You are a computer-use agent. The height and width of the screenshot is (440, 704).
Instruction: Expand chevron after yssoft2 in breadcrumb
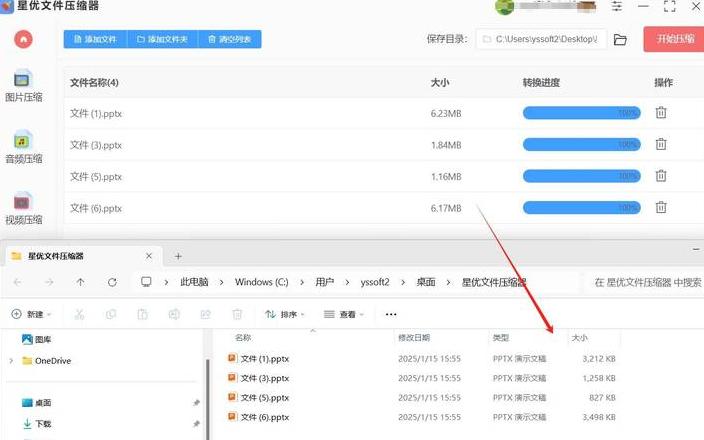(403, 282)
